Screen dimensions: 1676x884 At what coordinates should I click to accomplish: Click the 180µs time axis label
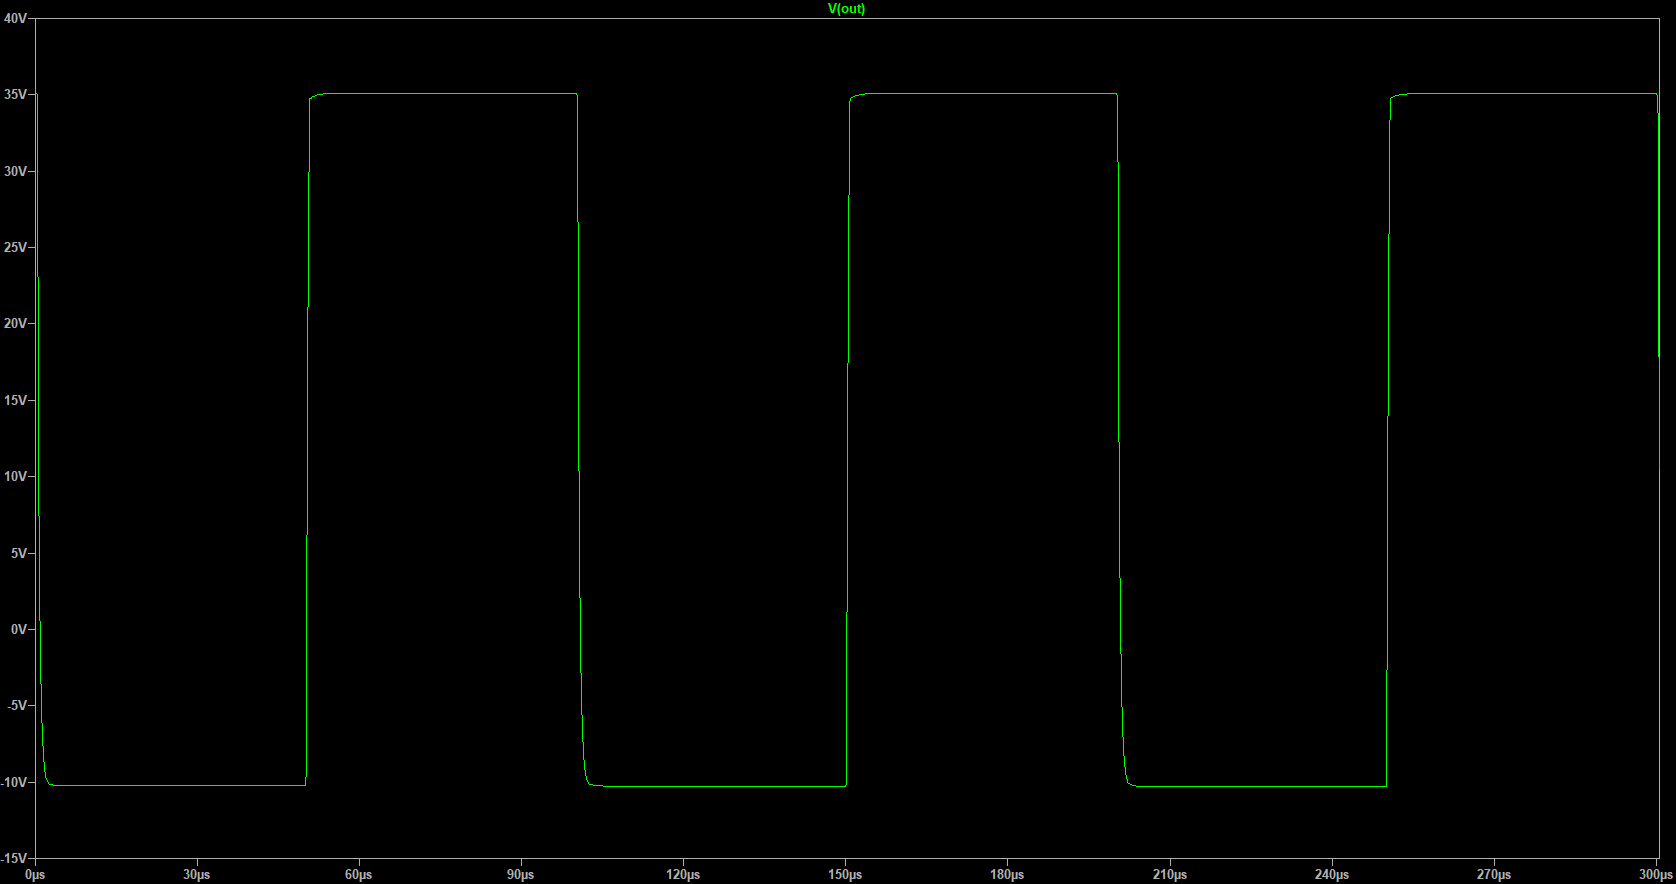(1007, 875)
